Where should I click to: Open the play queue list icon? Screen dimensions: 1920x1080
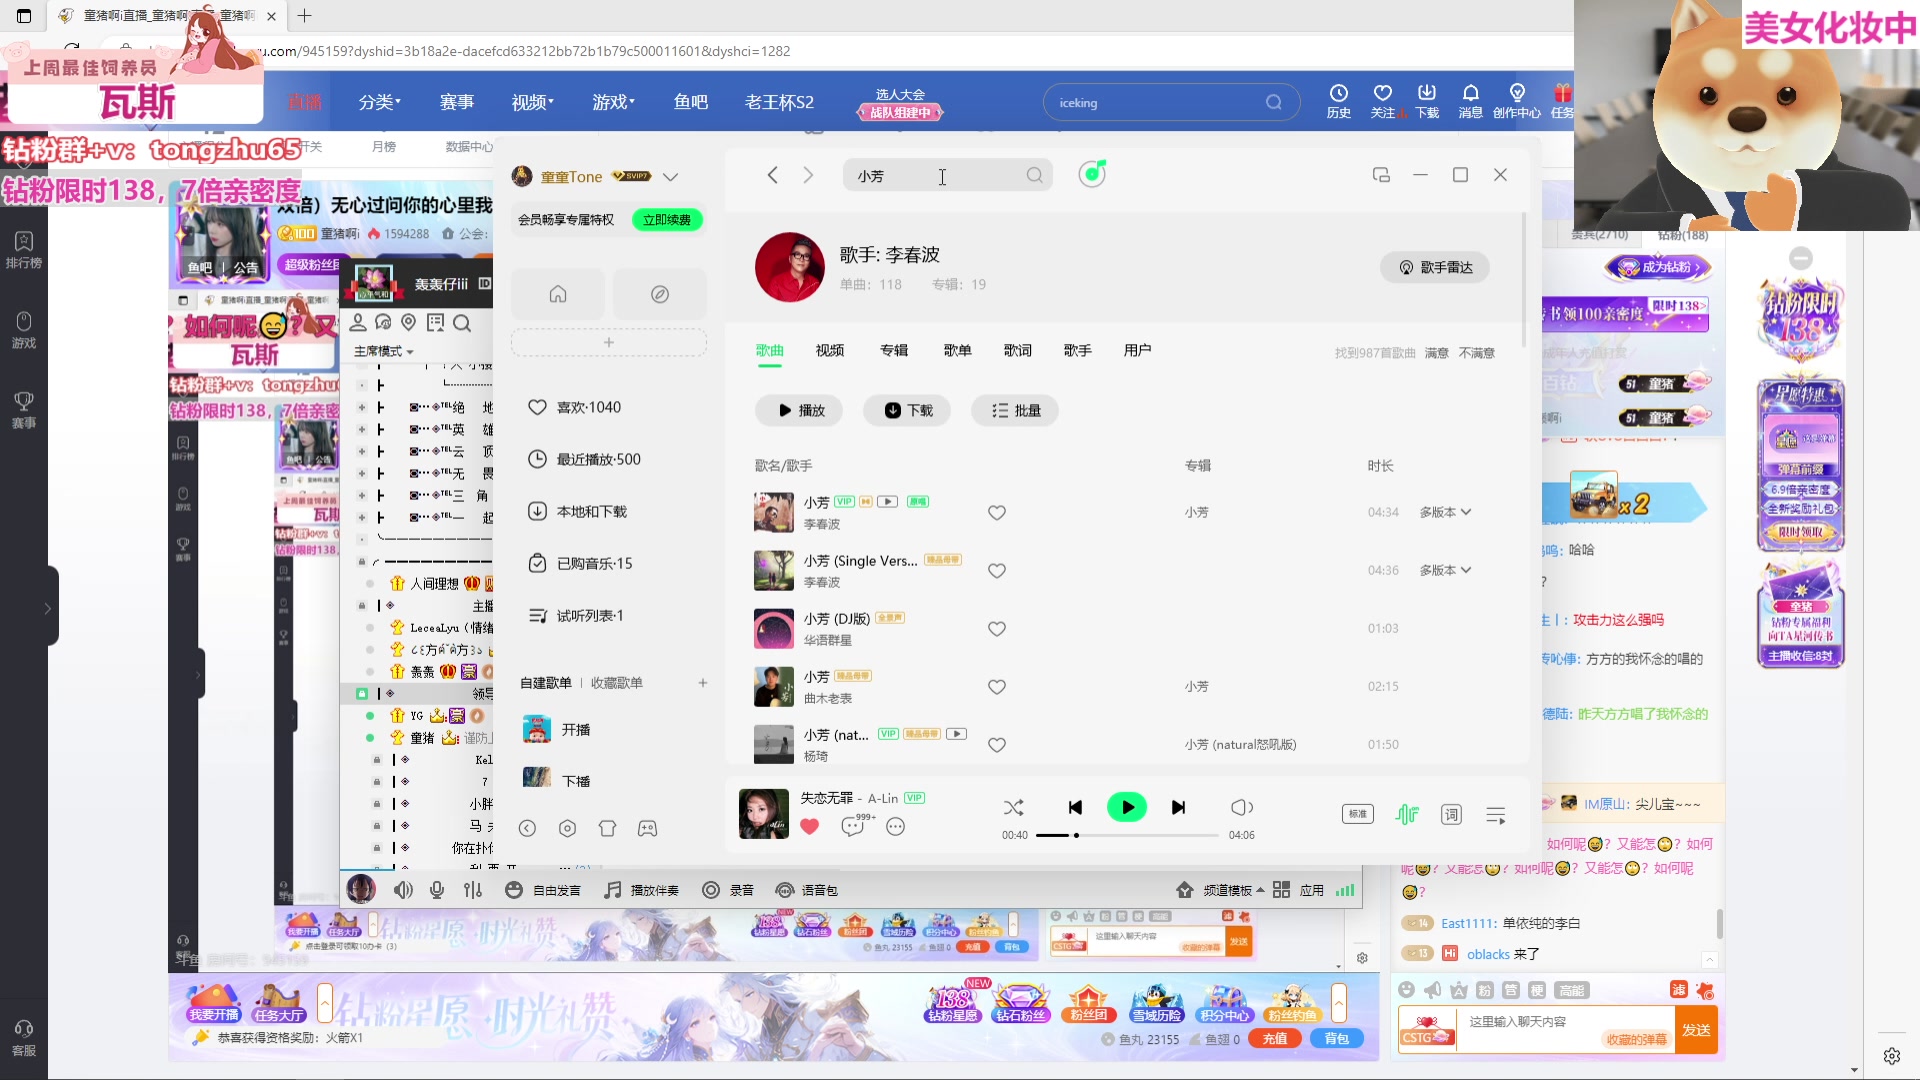pos(1496,815)
